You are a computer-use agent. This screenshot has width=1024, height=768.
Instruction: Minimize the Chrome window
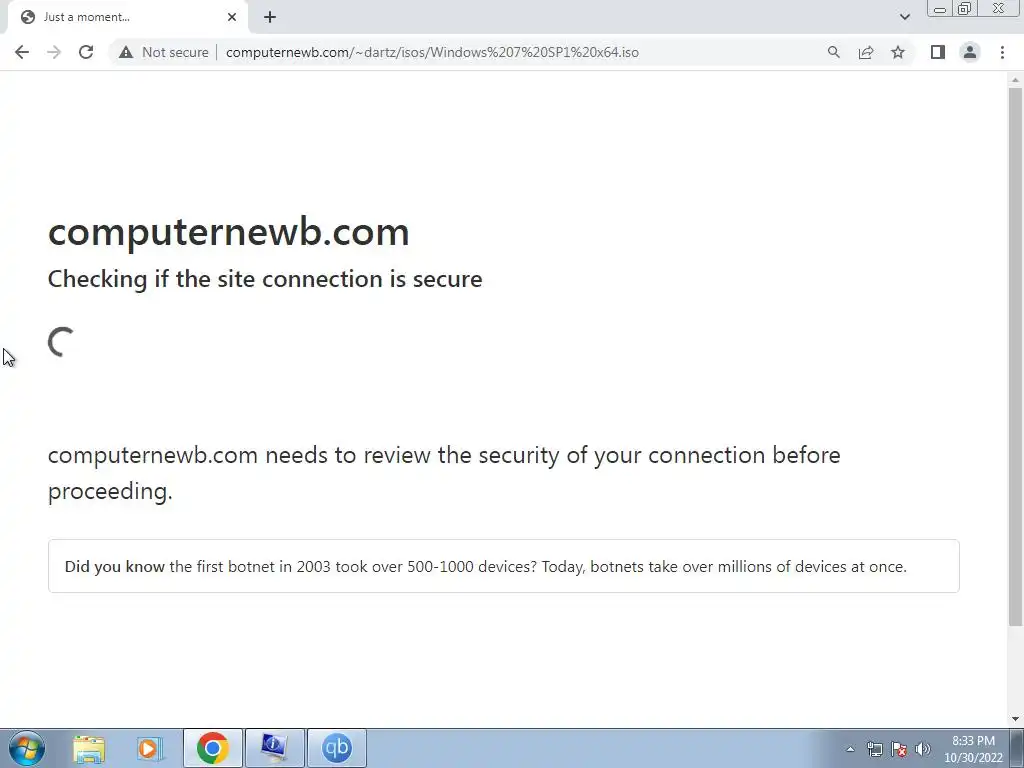940,9
